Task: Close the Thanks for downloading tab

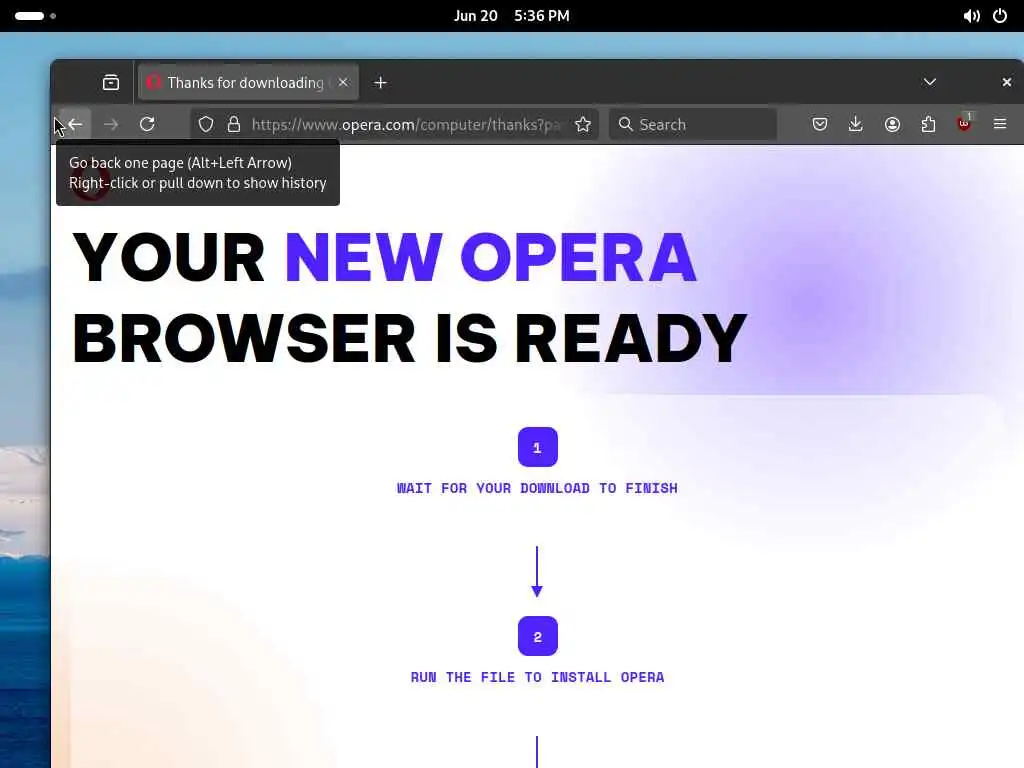Action: click(x=343, y=82)
